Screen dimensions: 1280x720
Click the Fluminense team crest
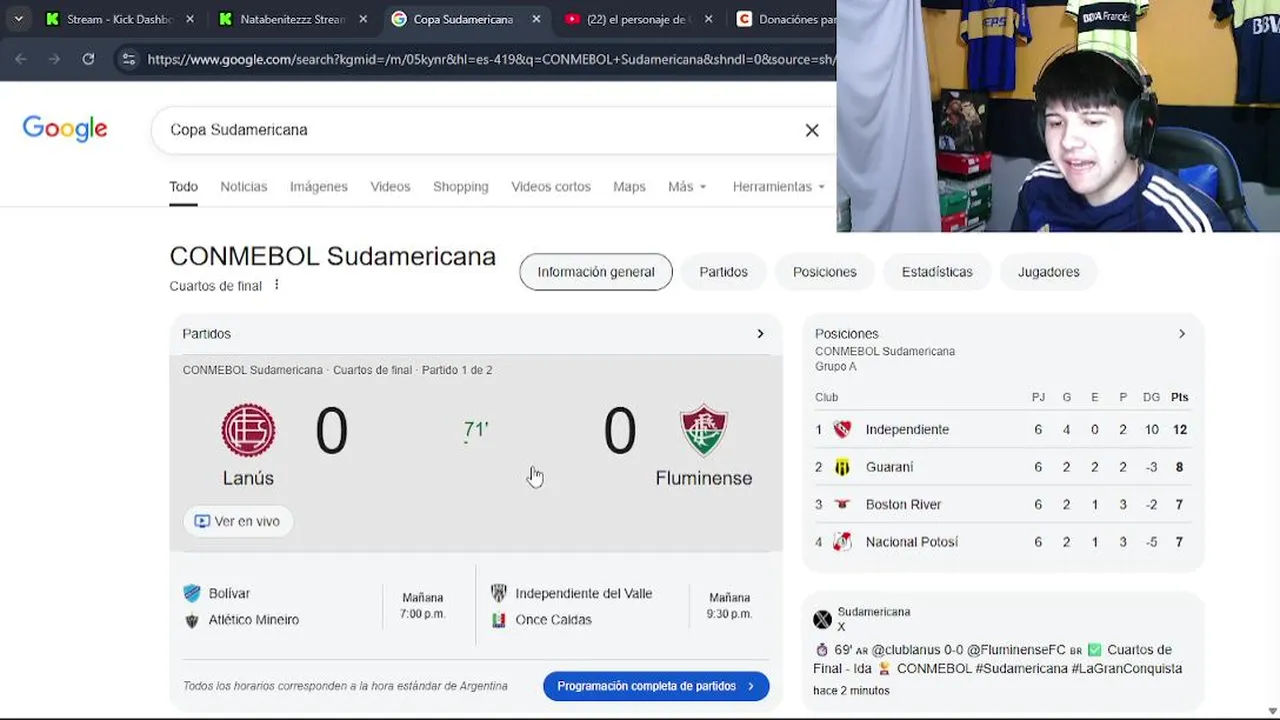tap(704, 430)
